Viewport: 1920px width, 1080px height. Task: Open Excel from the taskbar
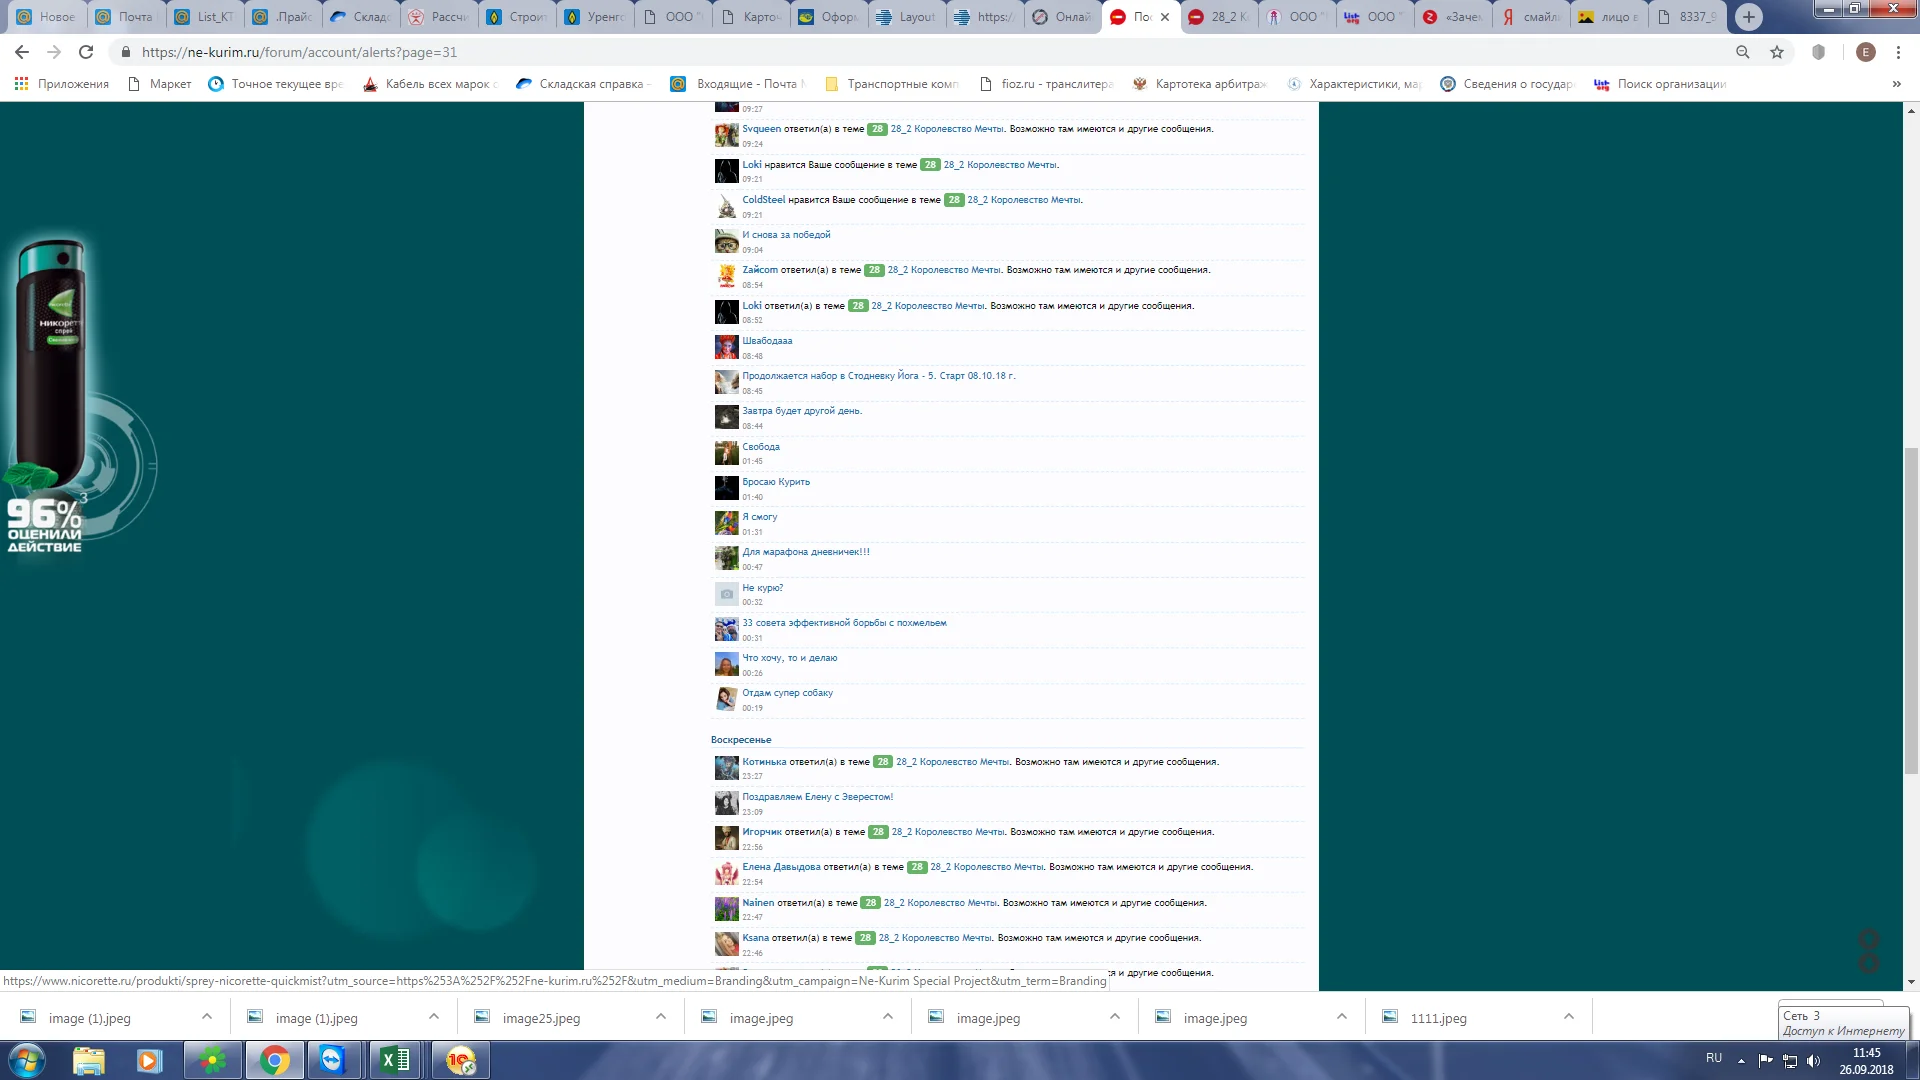tap(395, 1060)
